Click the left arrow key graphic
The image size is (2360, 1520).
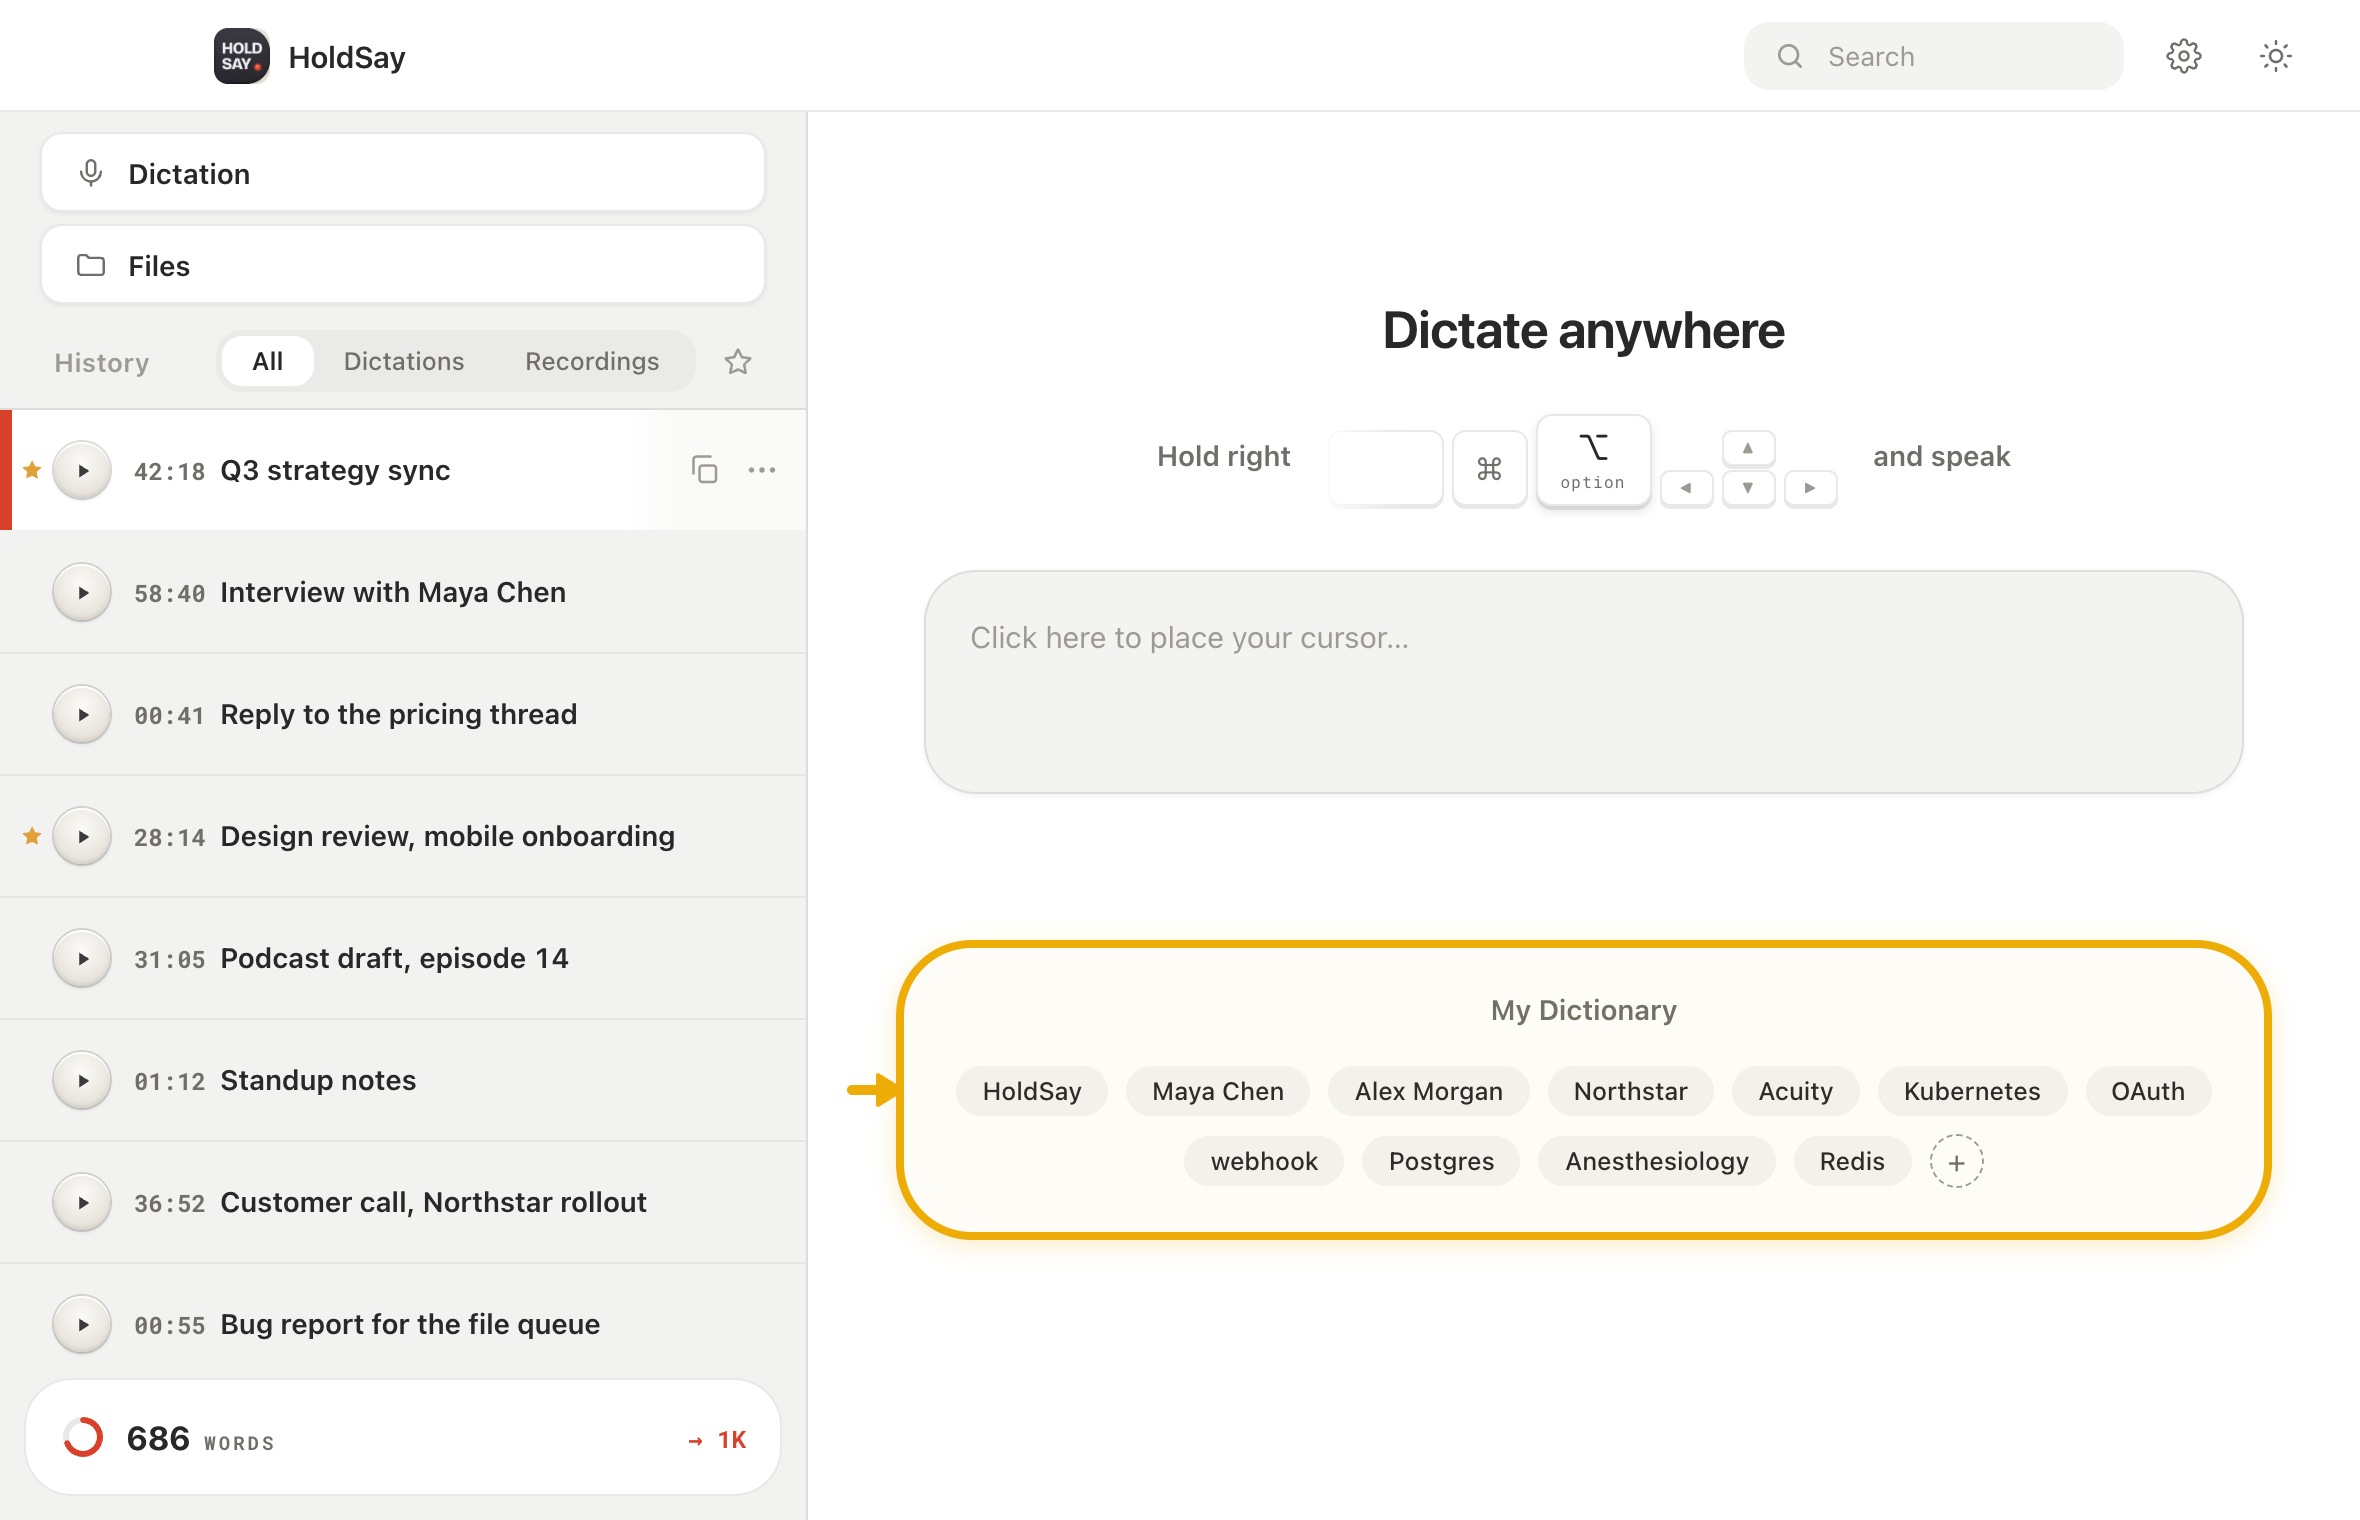coord(1686,489)
